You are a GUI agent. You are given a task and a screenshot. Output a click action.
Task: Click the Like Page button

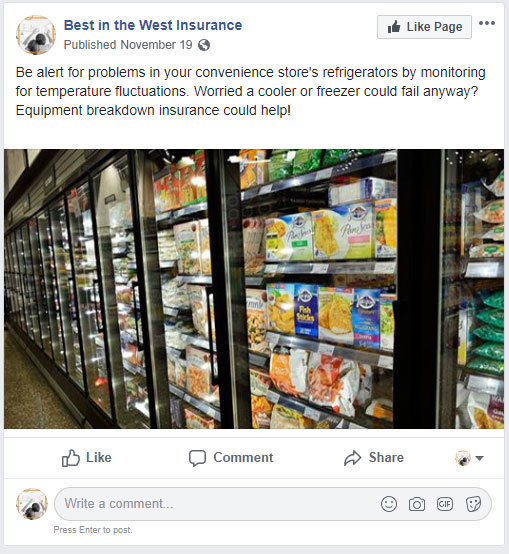point(424,27)
